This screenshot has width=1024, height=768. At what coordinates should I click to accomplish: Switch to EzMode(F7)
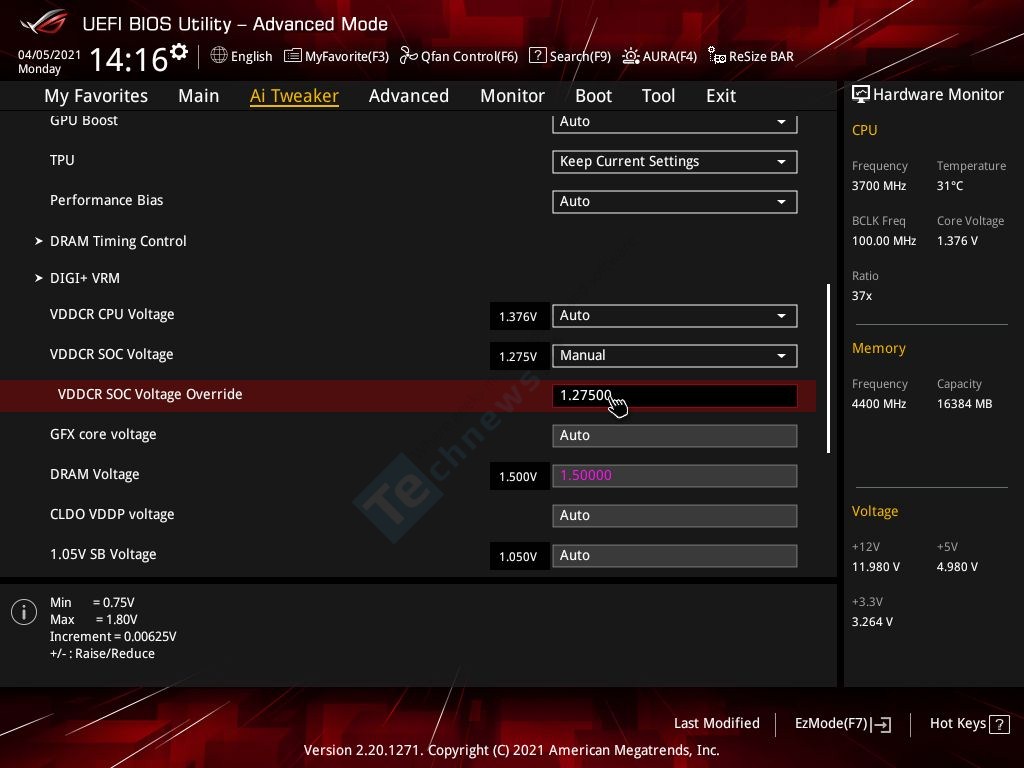[x=842, y=724]
